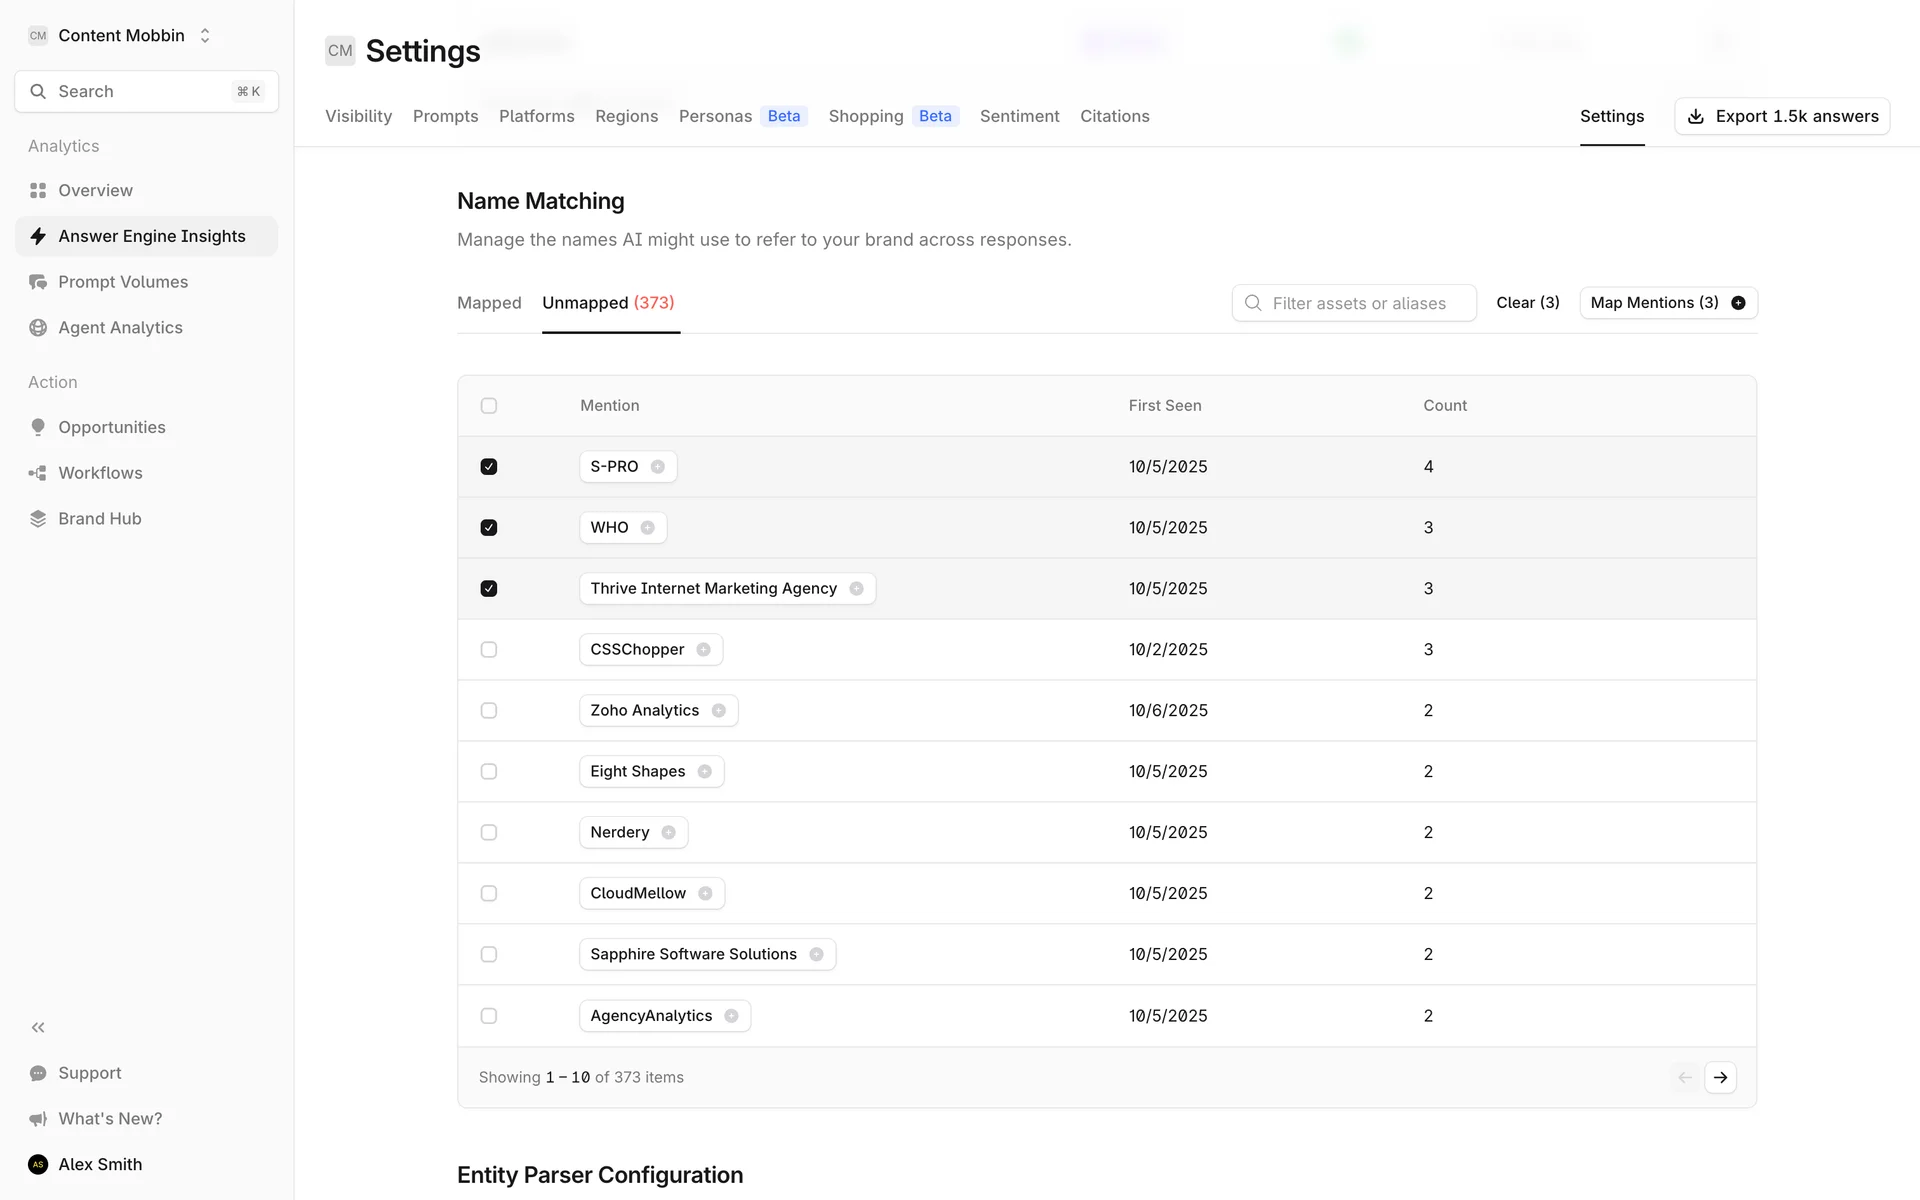The width and height of the screenshot is (1920, 1200).
Task: Open Brand Hub via its layers icon
Action: tap(38, 519)
